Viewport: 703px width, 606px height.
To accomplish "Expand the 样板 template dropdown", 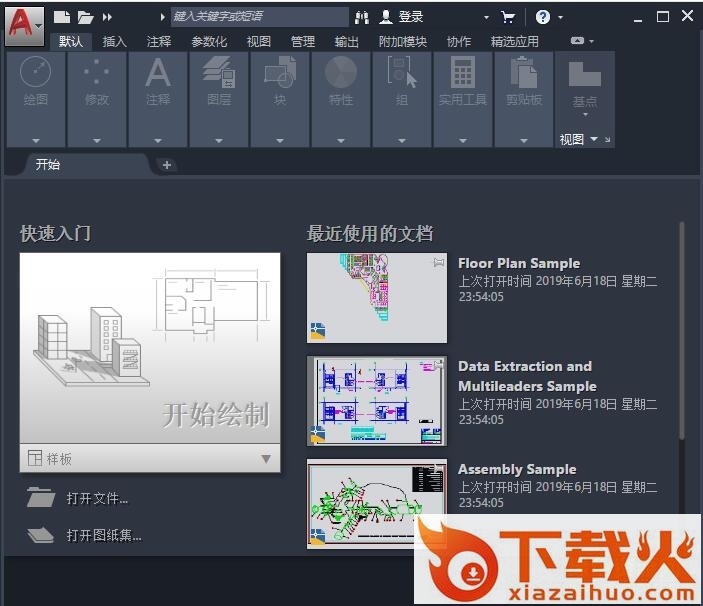I will click(266, 459).
